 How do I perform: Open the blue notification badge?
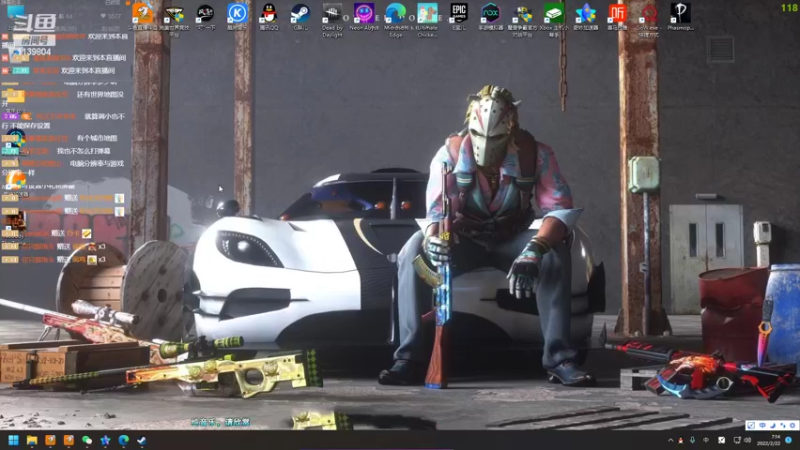click(789, 440)
